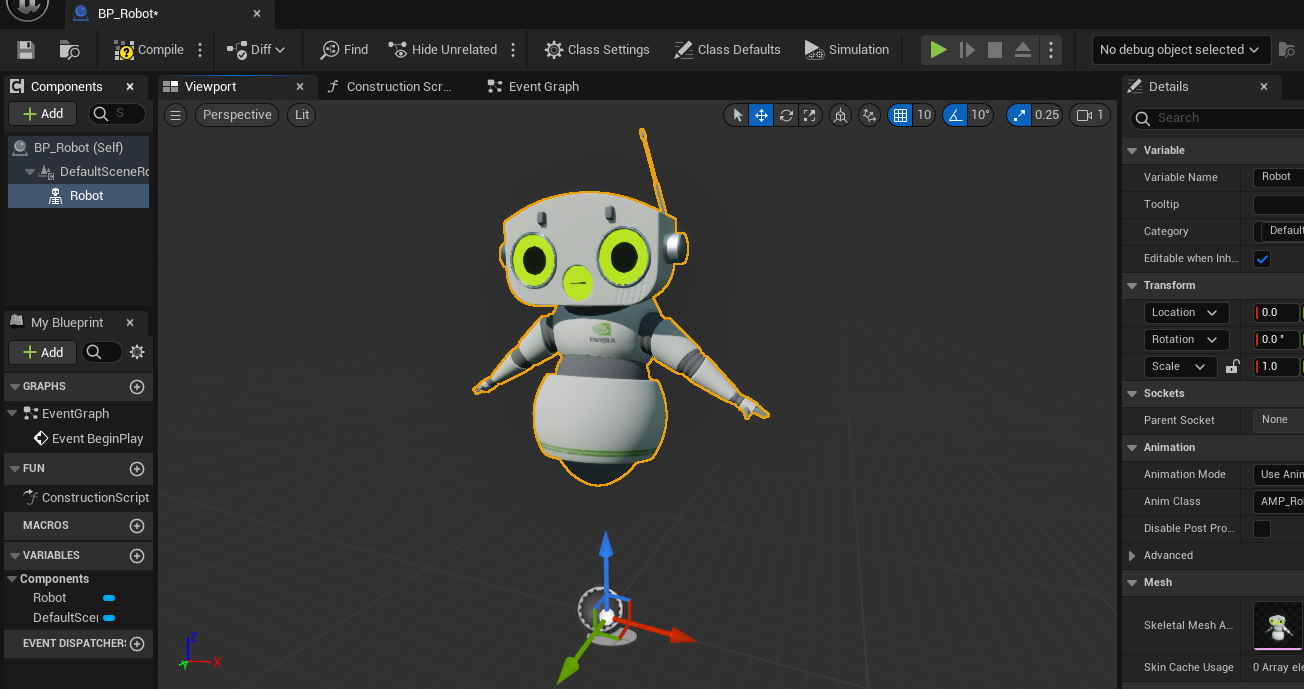Open play mode options three-dot menu

click(1050, 50)
